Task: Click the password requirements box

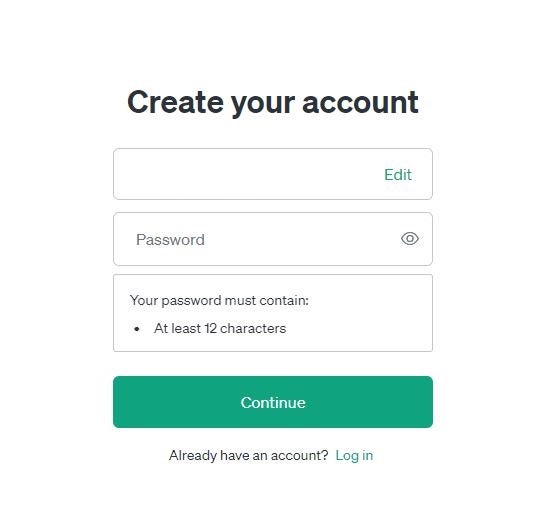Action: pyautogui.click(x=273, y=313)
